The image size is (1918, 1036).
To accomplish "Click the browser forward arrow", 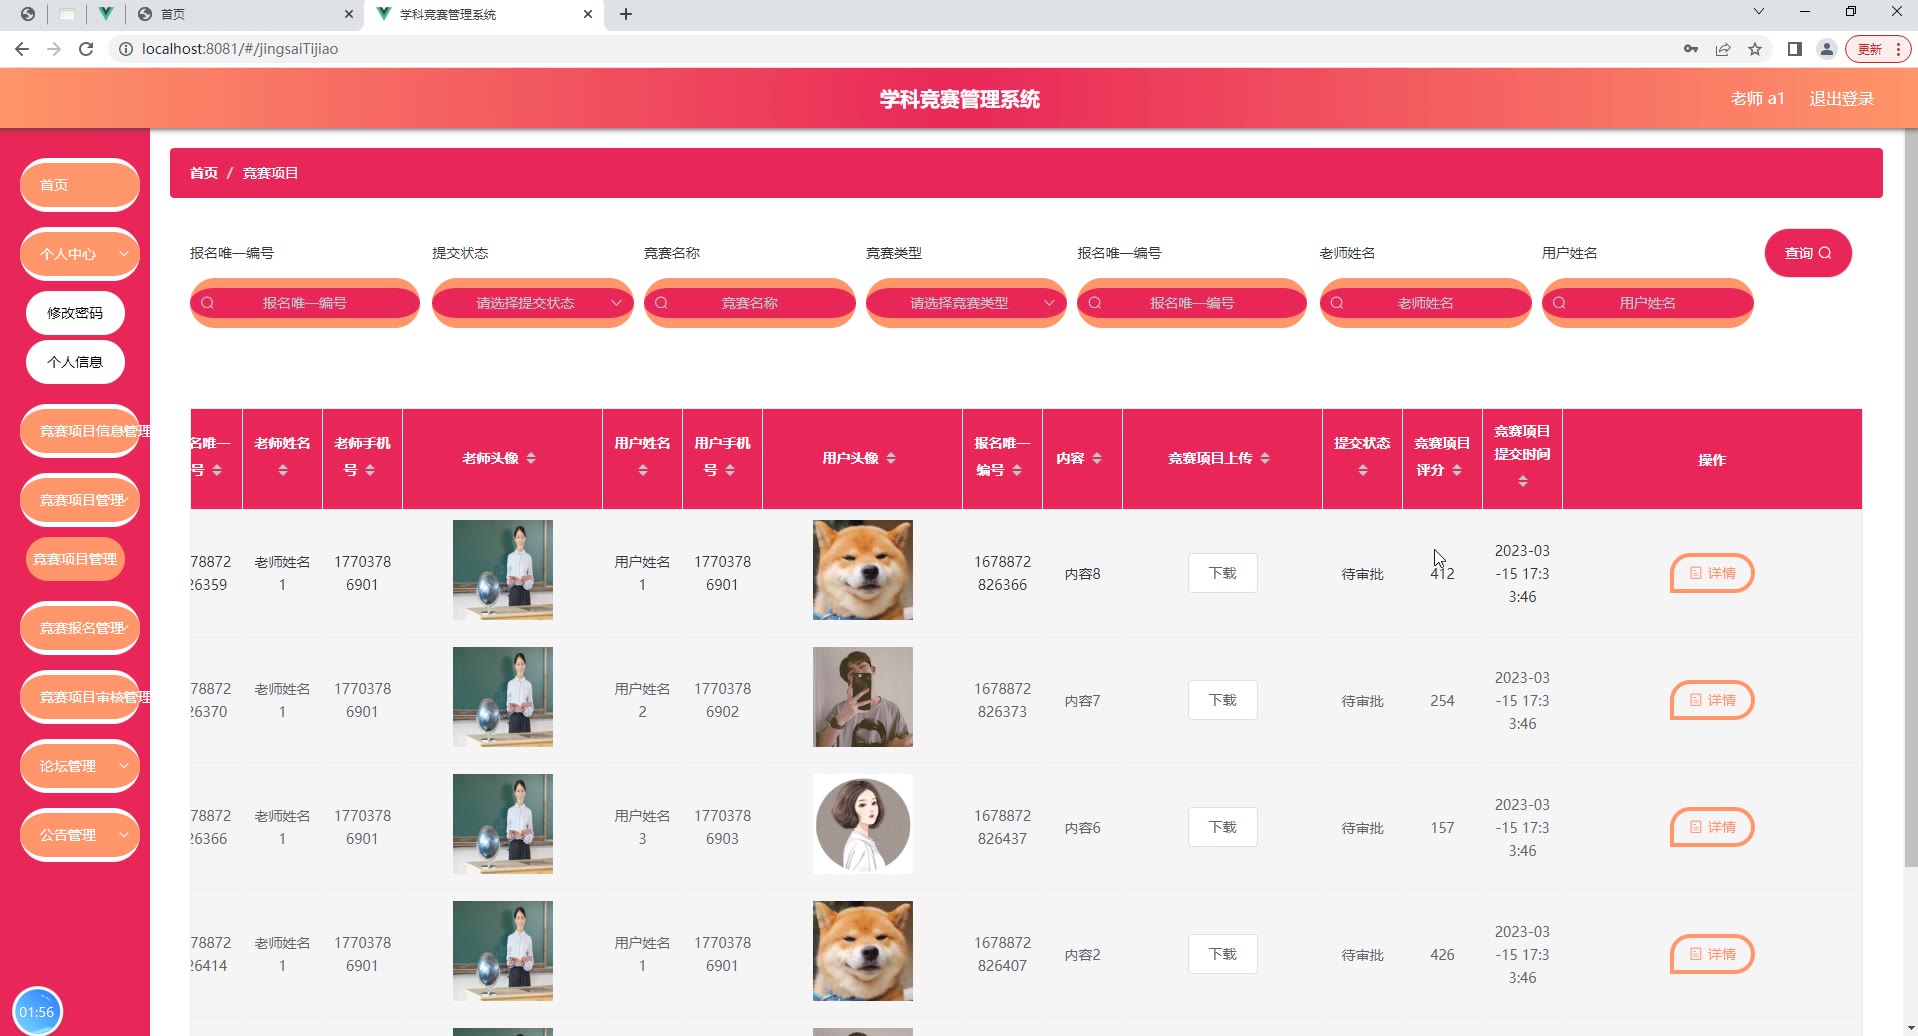I will [x=54, y=49].
